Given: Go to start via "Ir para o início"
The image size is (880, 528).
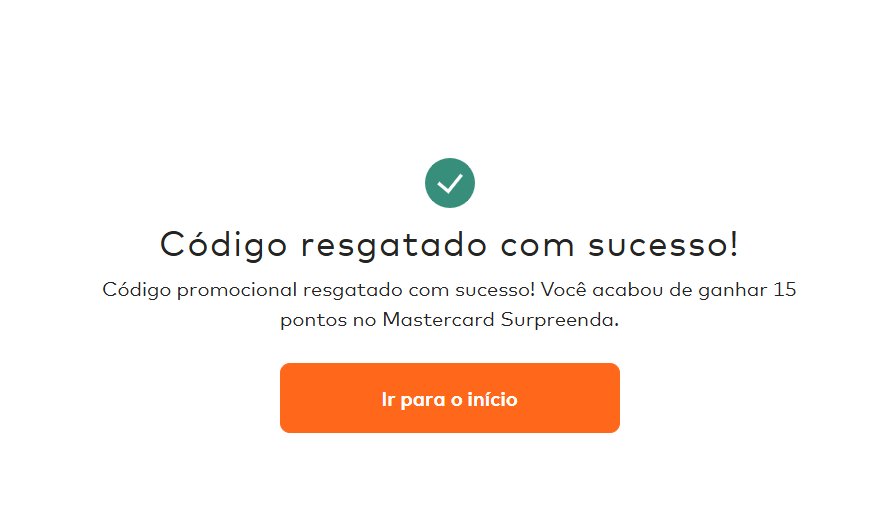Looking at the screenshot, I should [450, 398].
